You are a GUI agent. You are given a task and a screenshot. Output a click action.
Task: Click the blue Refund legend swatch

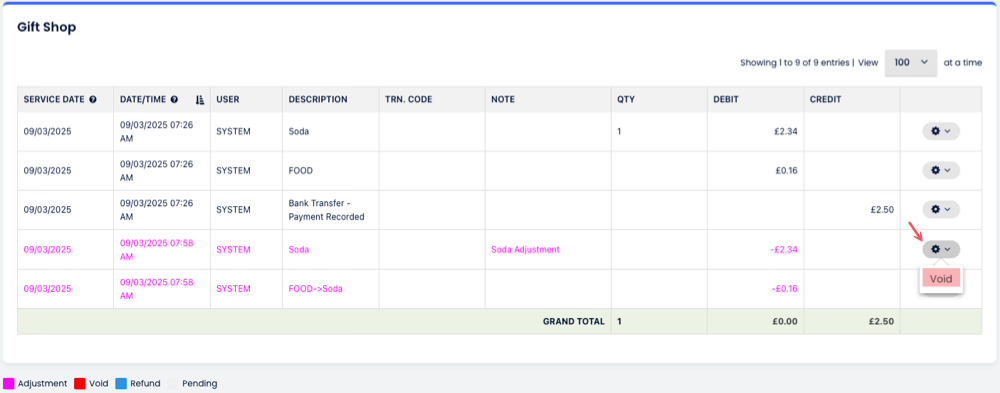coord(121,383)
